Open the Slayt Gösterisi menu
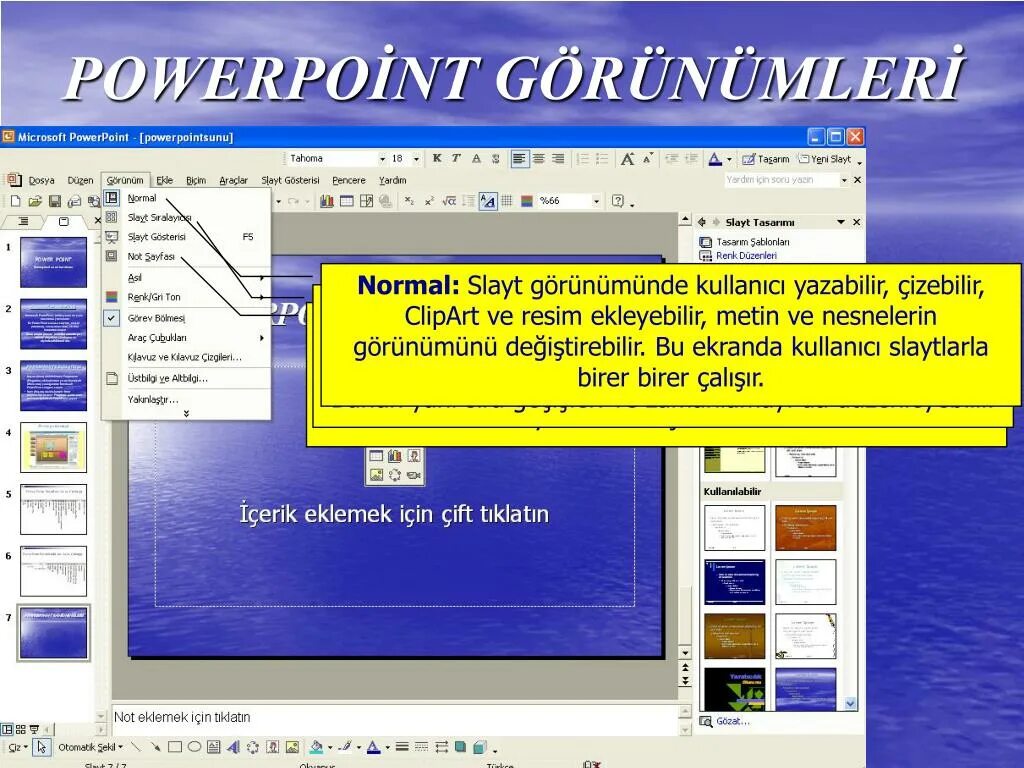1024x768 pixels. (290, 180)
